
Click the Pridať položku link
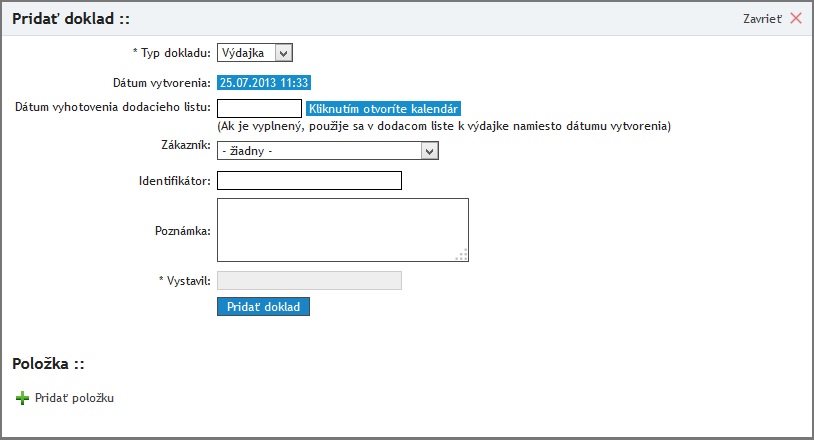click(74, 398)
